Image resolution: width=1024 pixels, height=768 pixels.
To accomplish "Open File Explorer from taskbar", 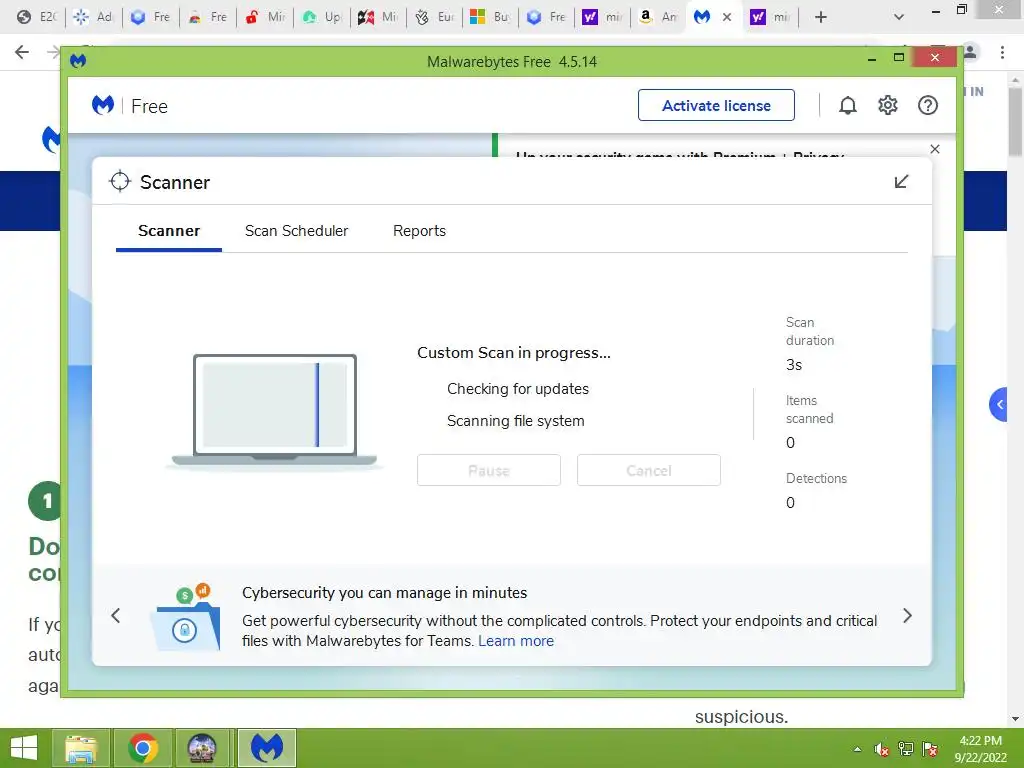I will pos(81,748).
